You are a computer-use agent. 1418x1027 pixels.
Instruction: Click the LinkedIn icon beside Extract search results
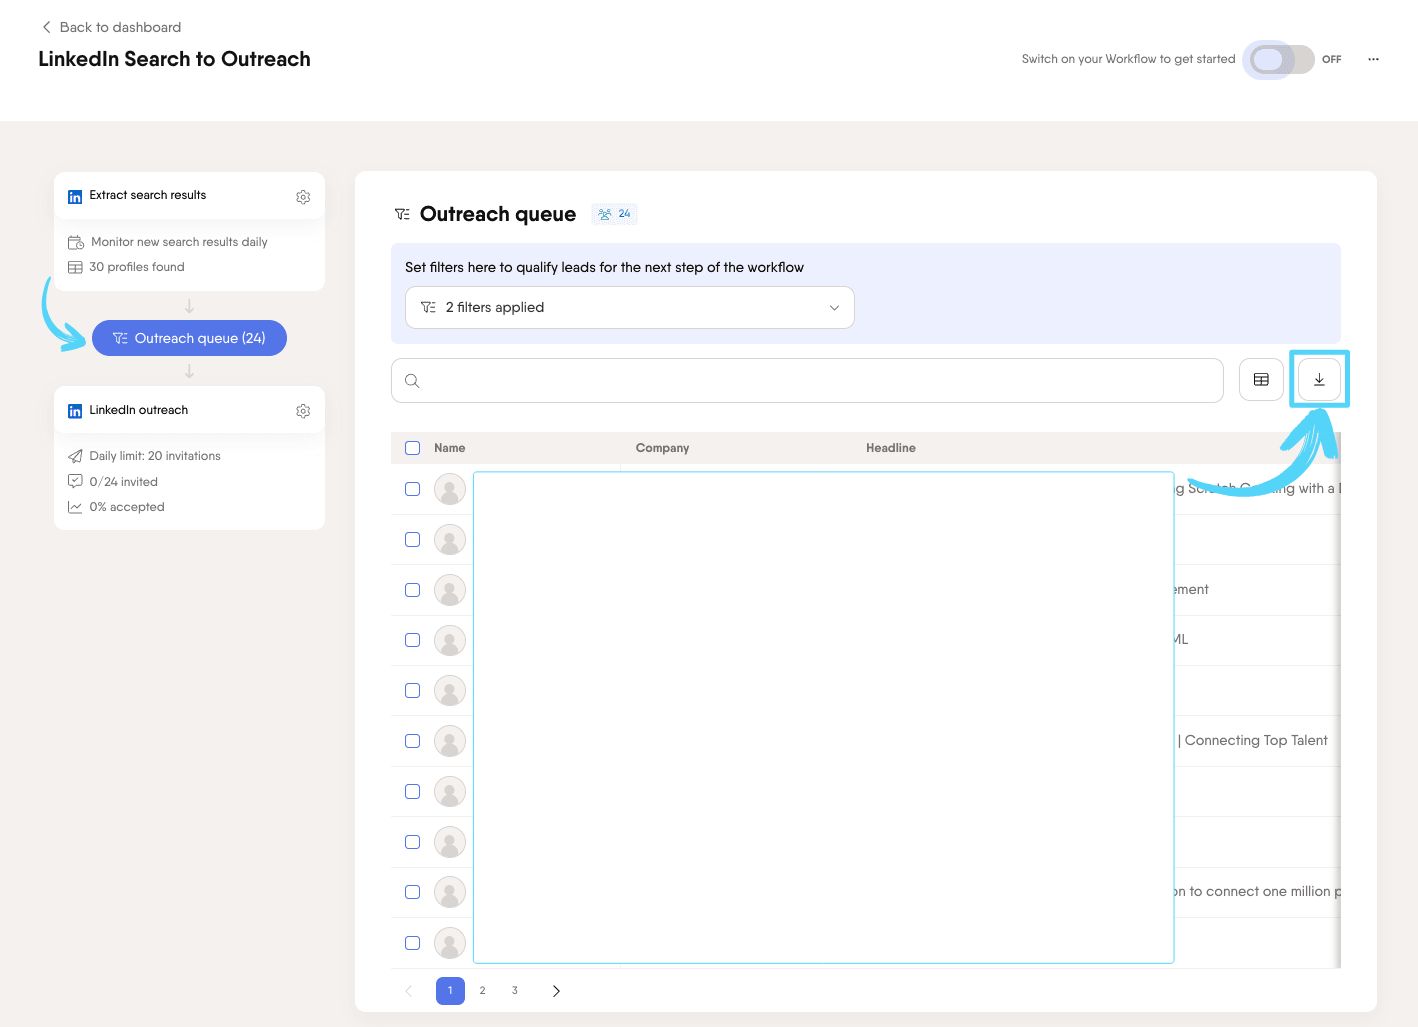pyautogui.click(x=75, y=197)
